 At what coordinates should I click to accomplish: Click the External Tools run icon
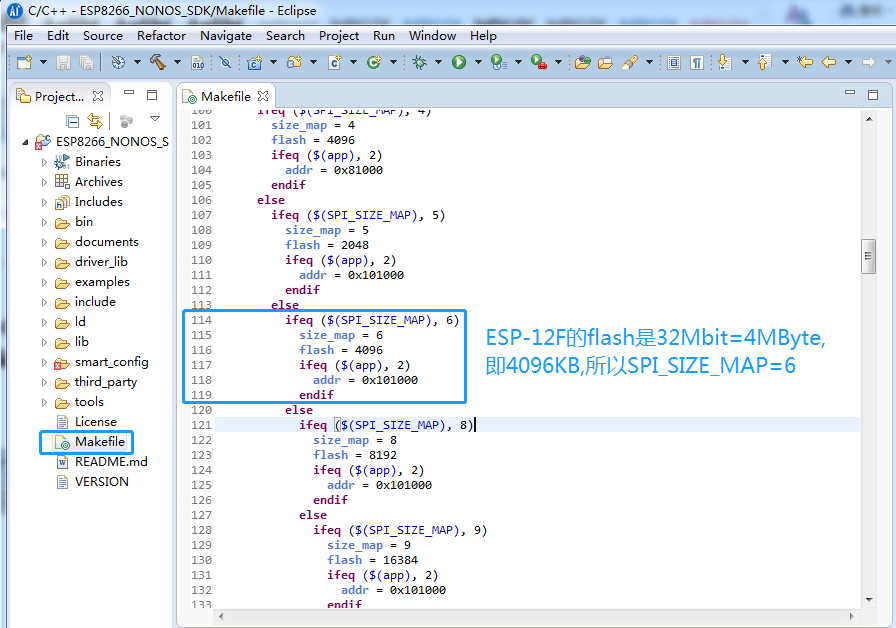tap(539, 62)
